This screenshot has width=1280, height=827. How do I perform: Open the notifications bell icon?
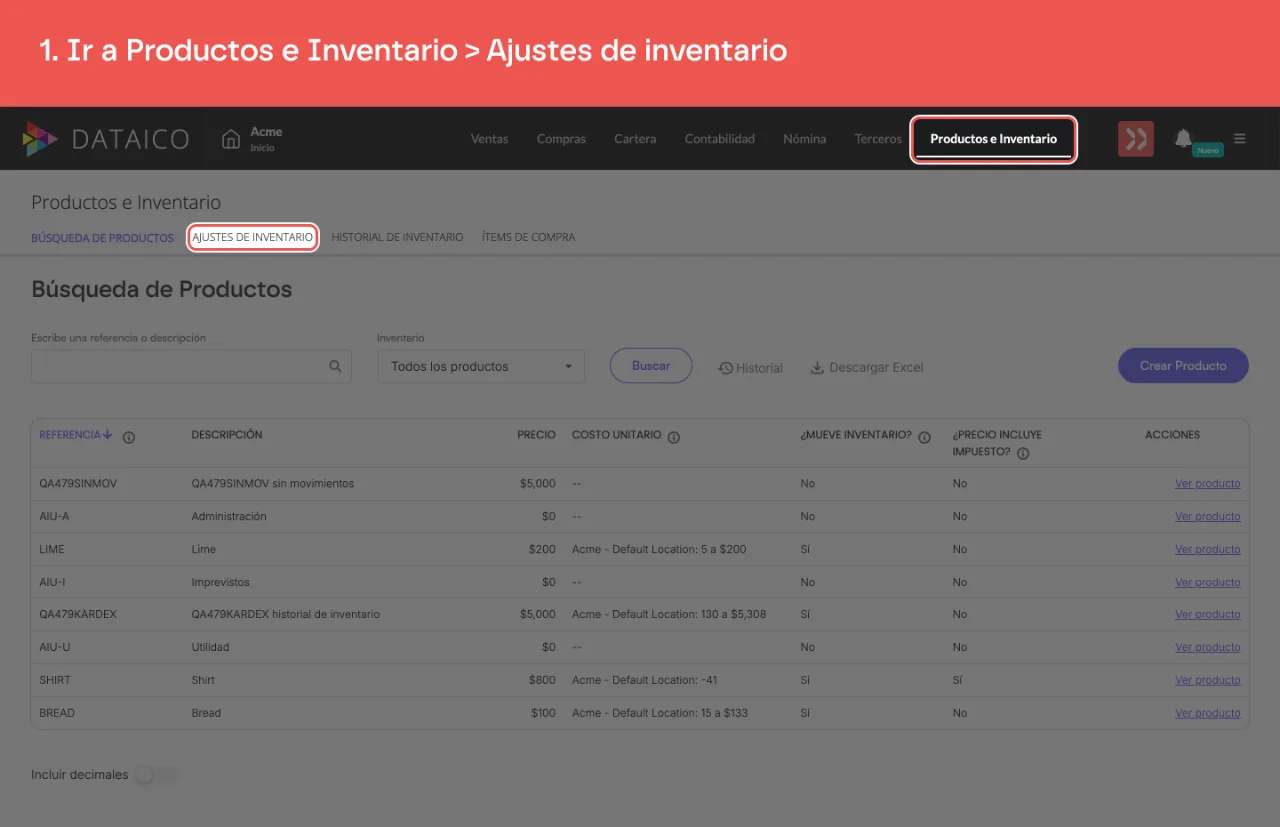pyautogui.click(x=1183, y=138)
